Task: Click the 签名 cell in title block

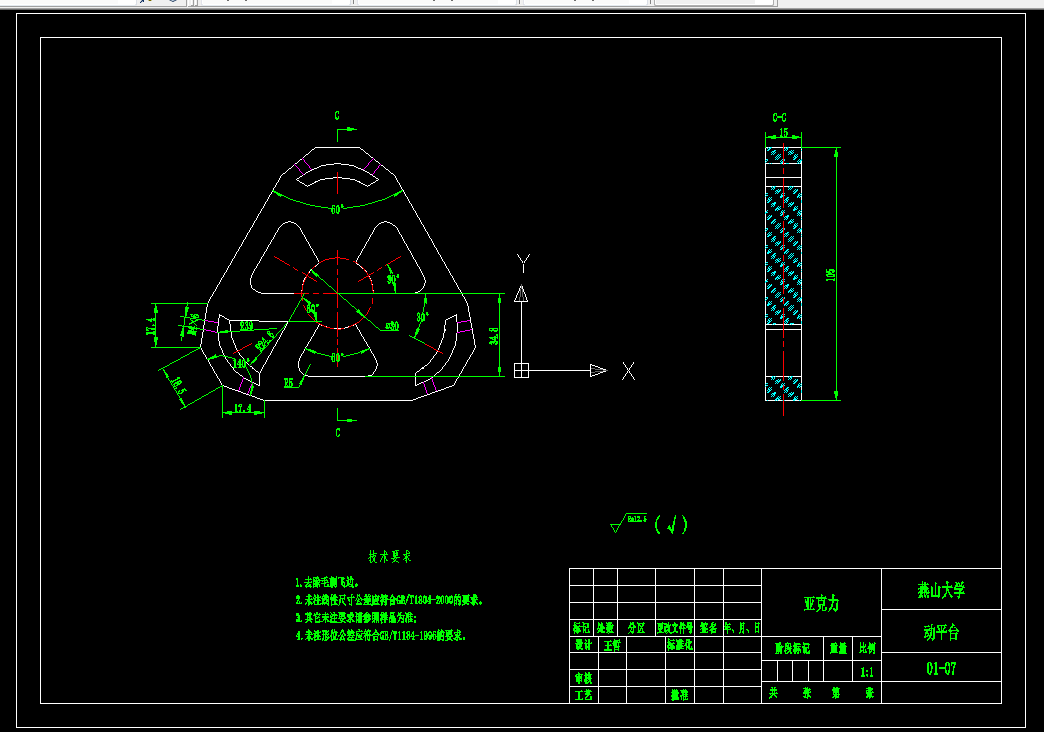Action: click(709, 627)
